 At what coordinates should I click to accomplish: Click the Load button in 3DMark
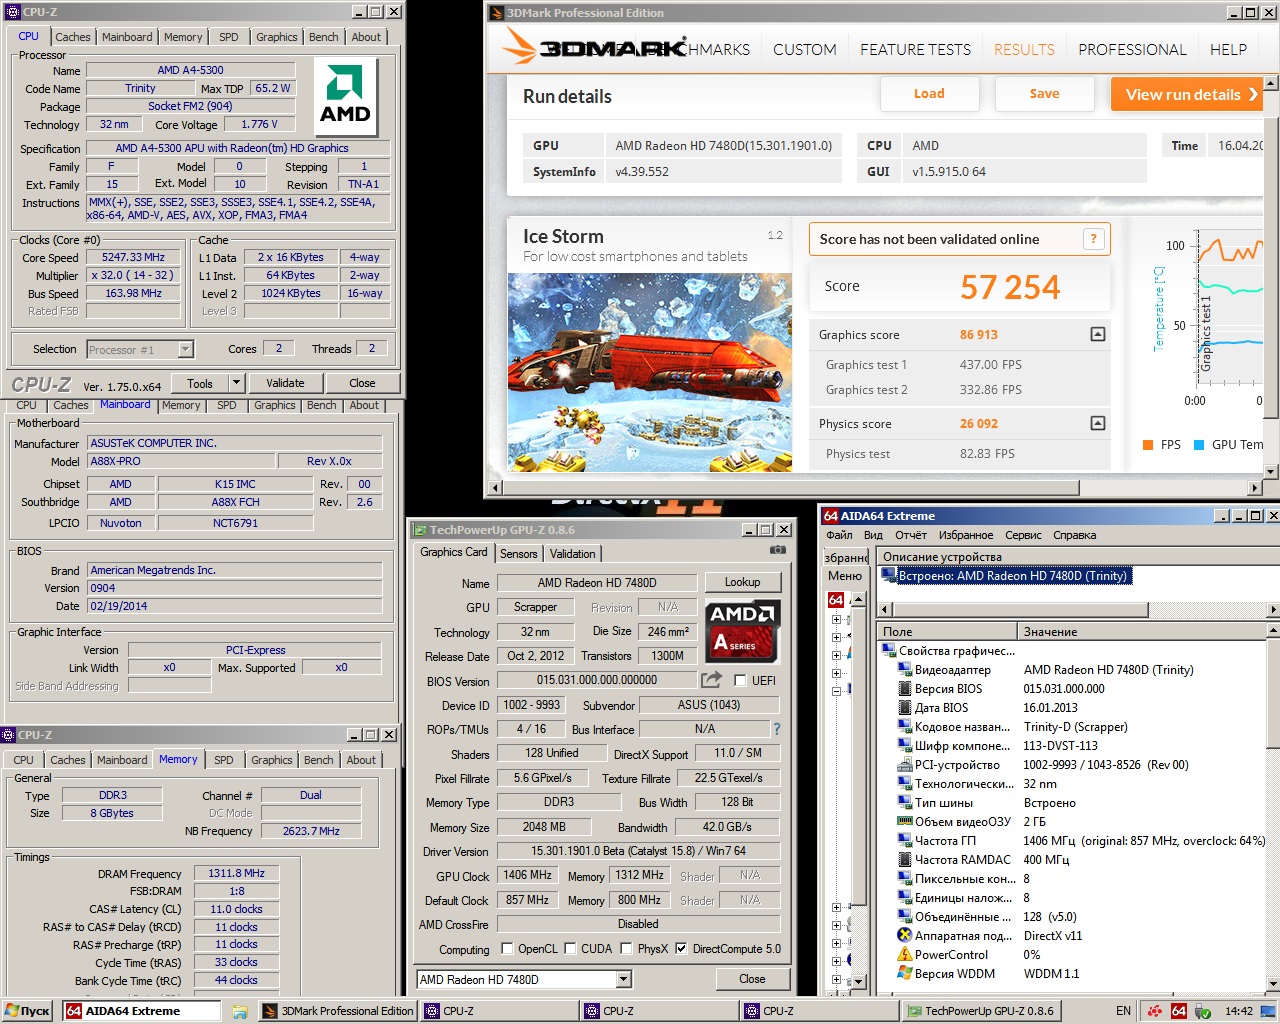[929, 93]
